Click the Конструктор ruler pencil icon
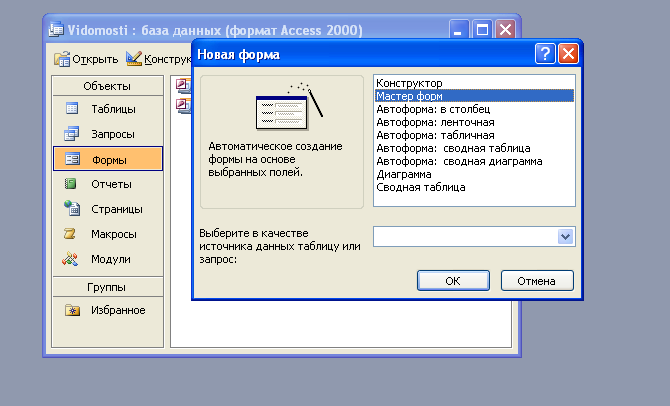 click(x=134, y=59)
